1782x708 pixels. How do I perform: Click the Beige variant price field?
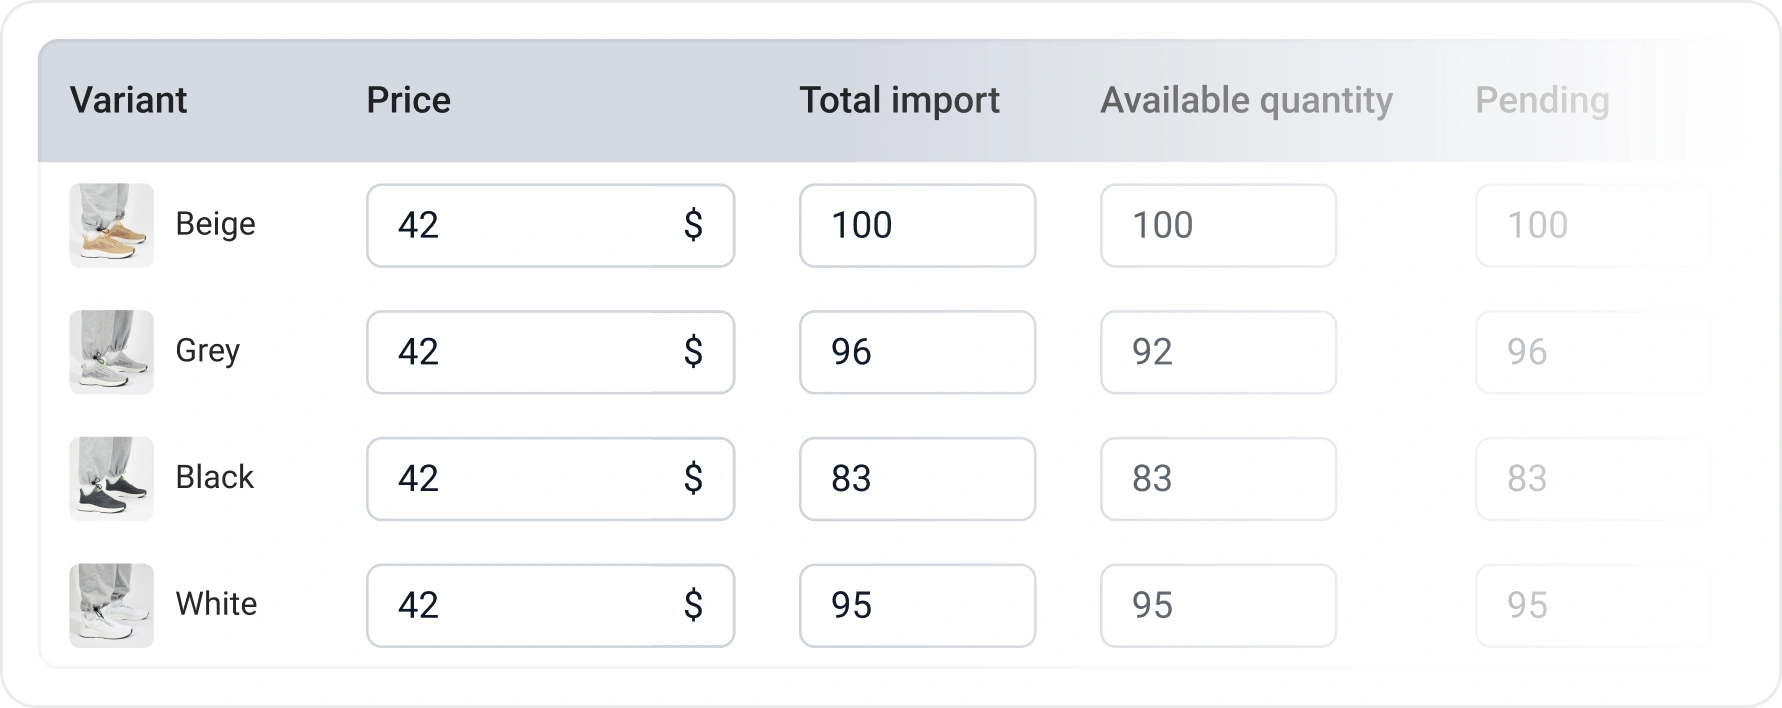pos(530,225)
